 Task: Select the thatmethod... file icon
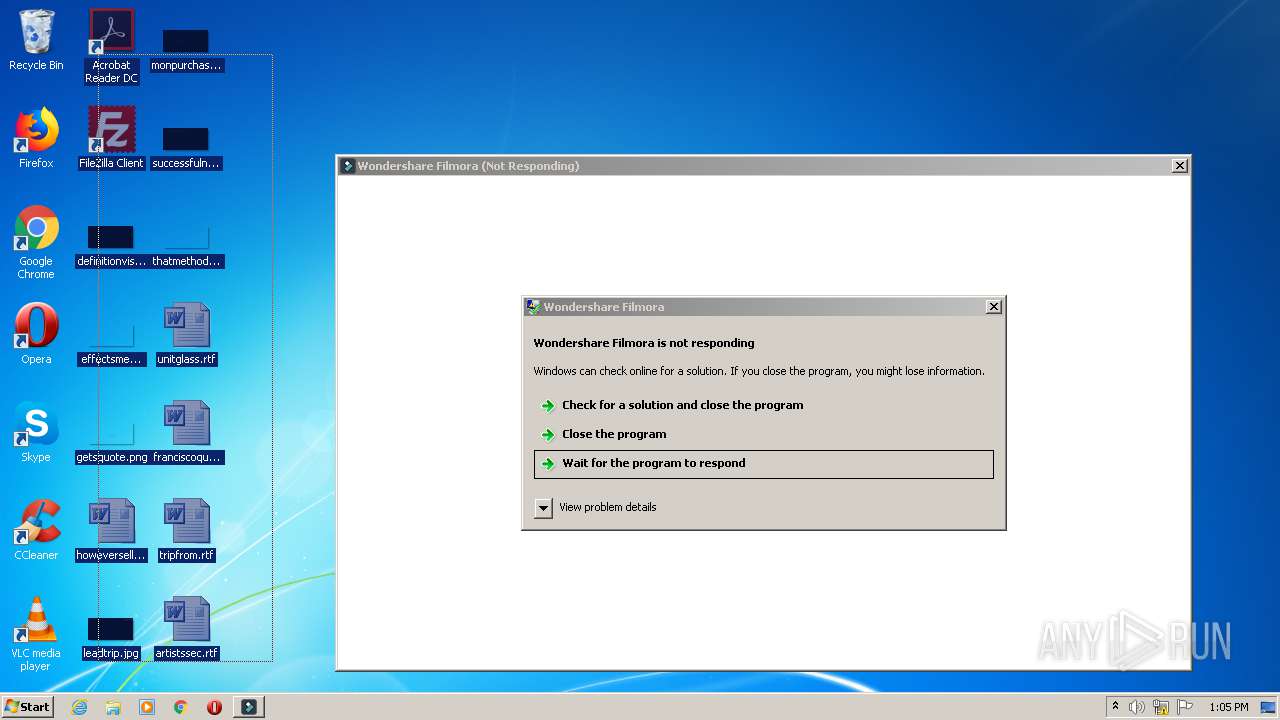(x=186, y=246)
